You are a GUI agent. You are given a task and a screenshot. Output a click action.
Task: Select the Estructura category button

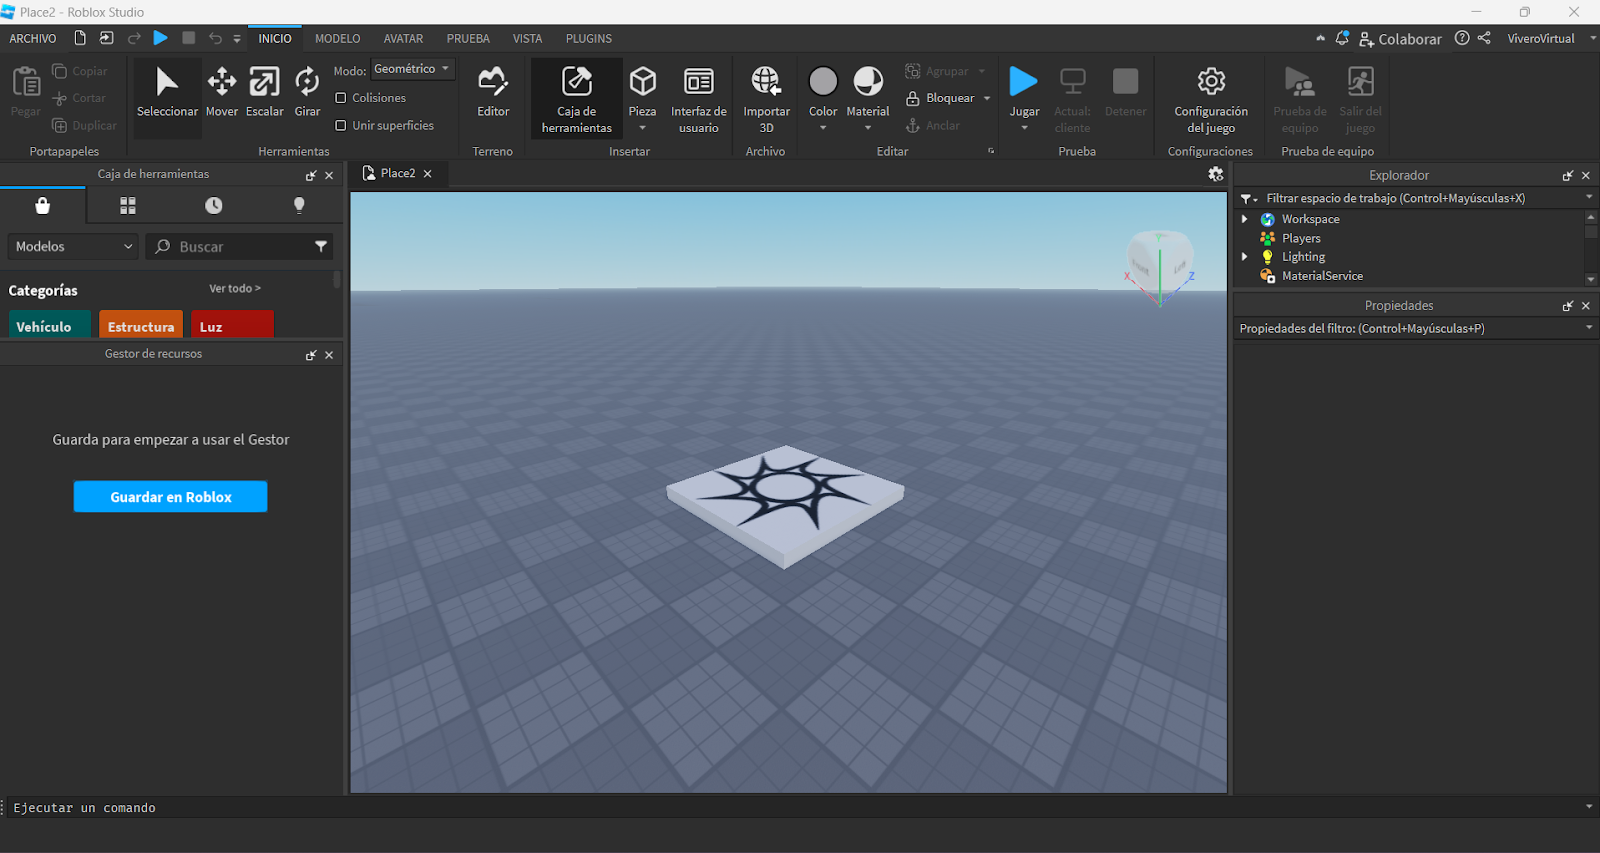pyautogui.click(x=141, y=326)
